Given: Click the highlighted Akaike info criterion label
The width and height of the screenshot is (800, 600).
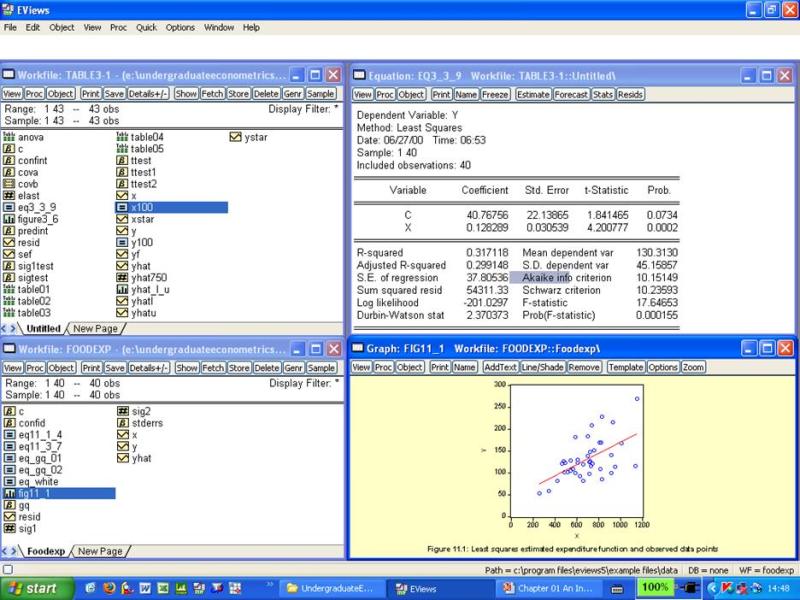Looking at the screenshot, I should pyautogui.click(x=567, y=278).
